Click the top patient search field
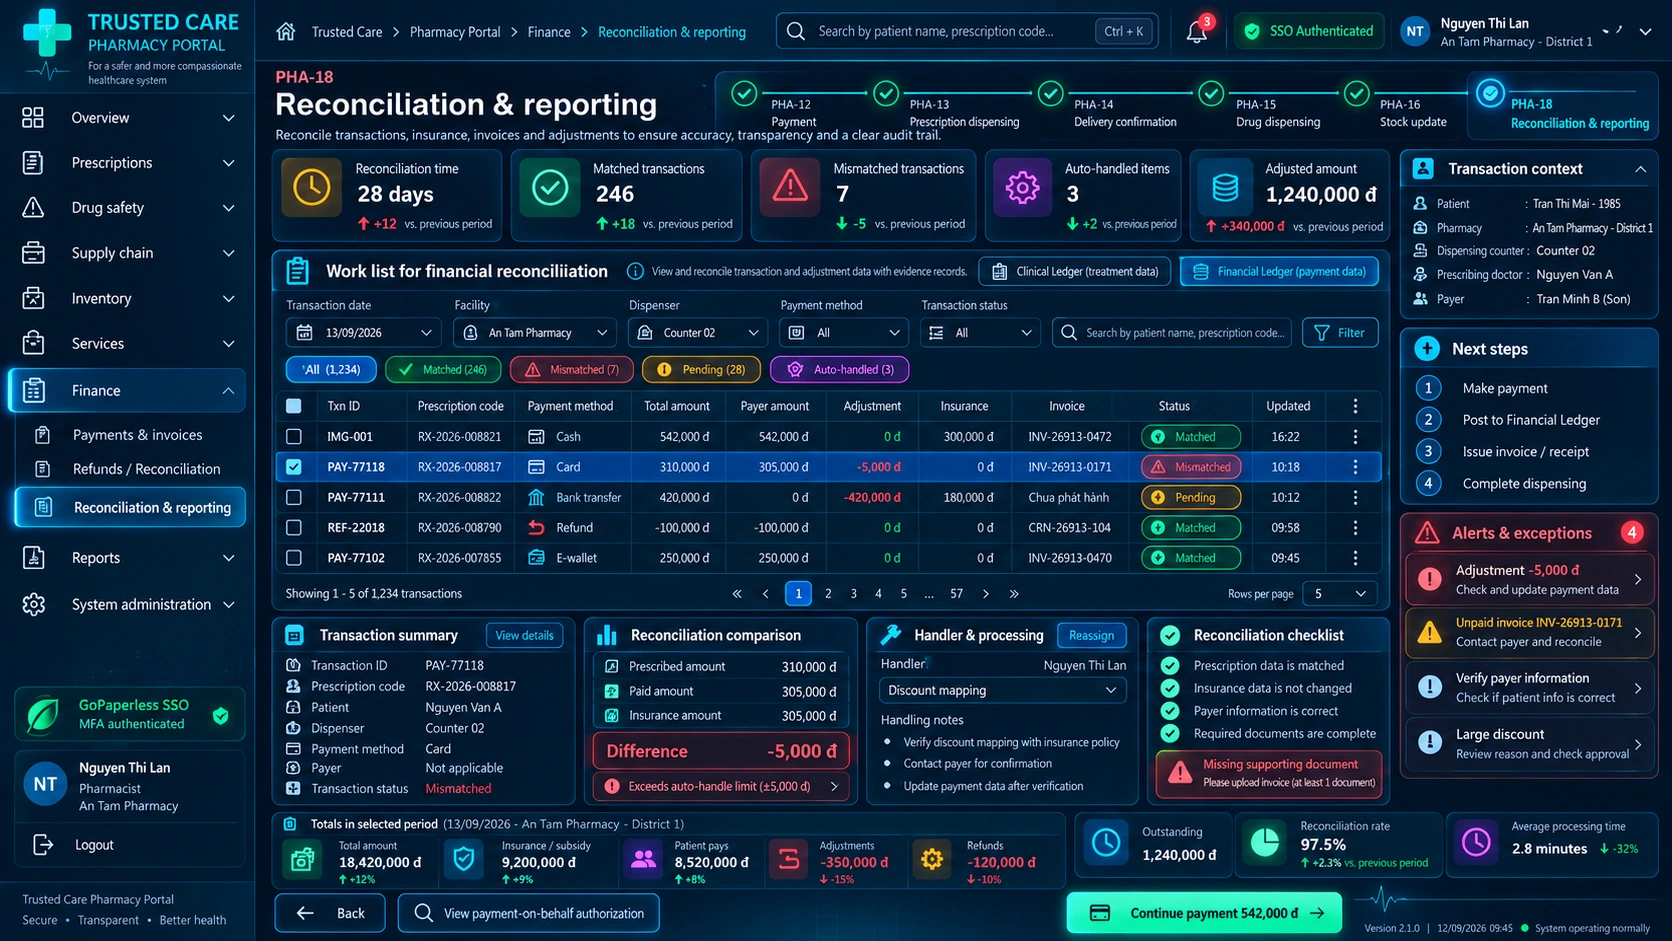 click(x=967, y=31)
